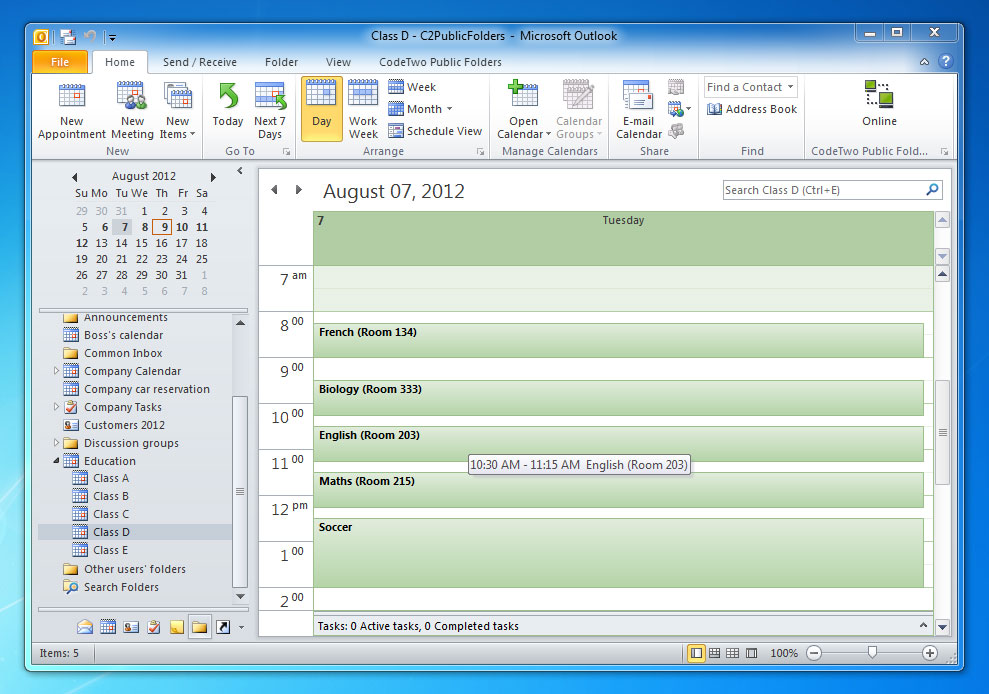This screenshot has width=989, height=694.
Task: Select the English (Room 203) appointment
Action: (618, 444)
